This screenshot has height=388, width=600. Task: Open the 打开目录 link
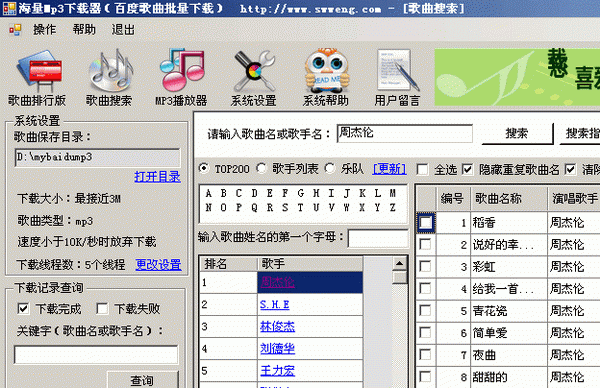pos(157,176)
